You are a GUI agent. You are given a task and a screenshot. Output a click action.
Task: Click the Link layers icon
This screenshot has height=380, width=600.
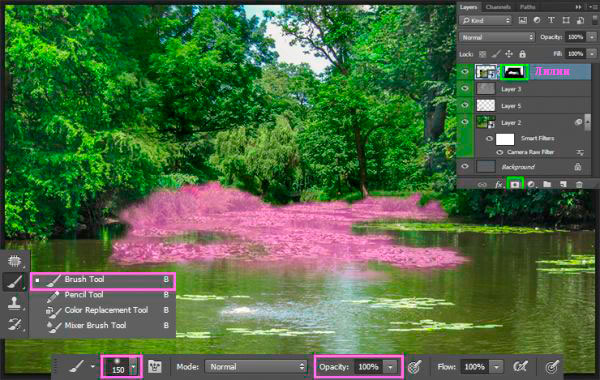coord(482,184)
